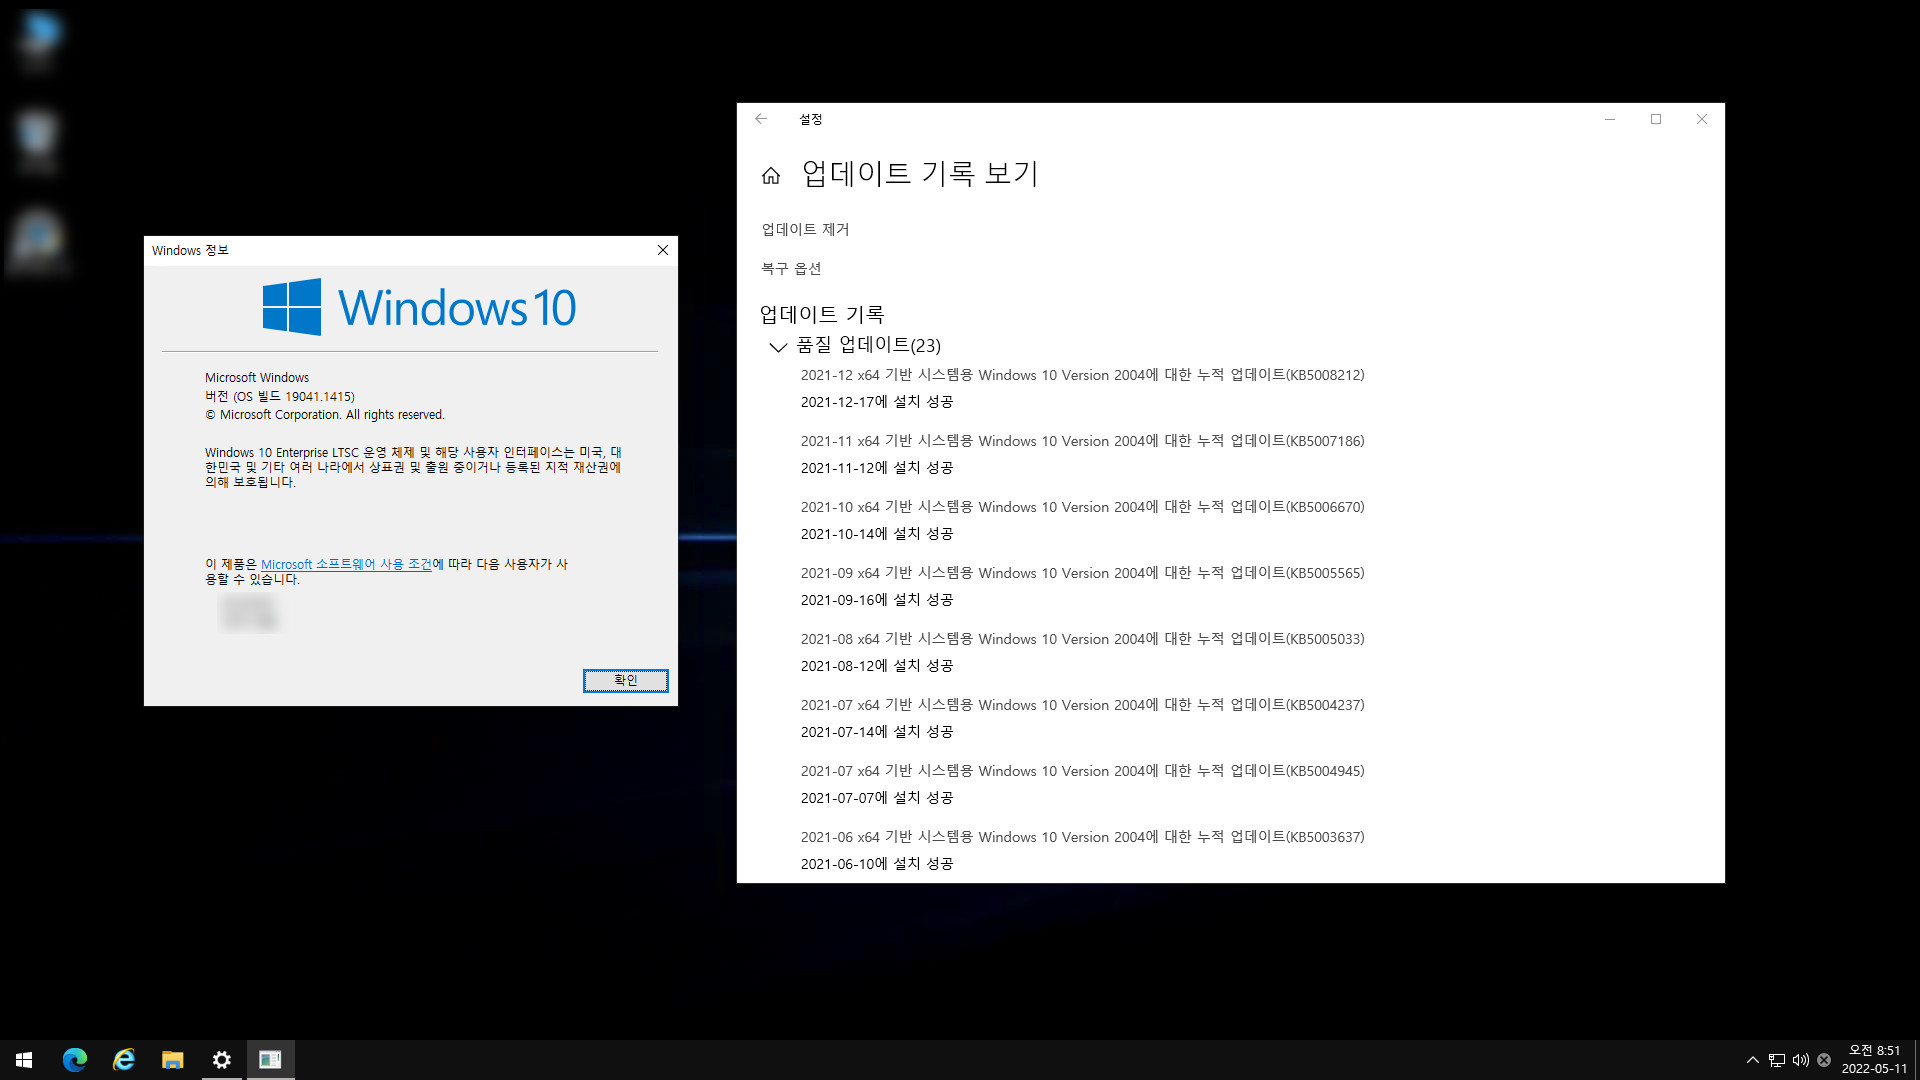Select top desktop shortcut icon

[38, 40]
